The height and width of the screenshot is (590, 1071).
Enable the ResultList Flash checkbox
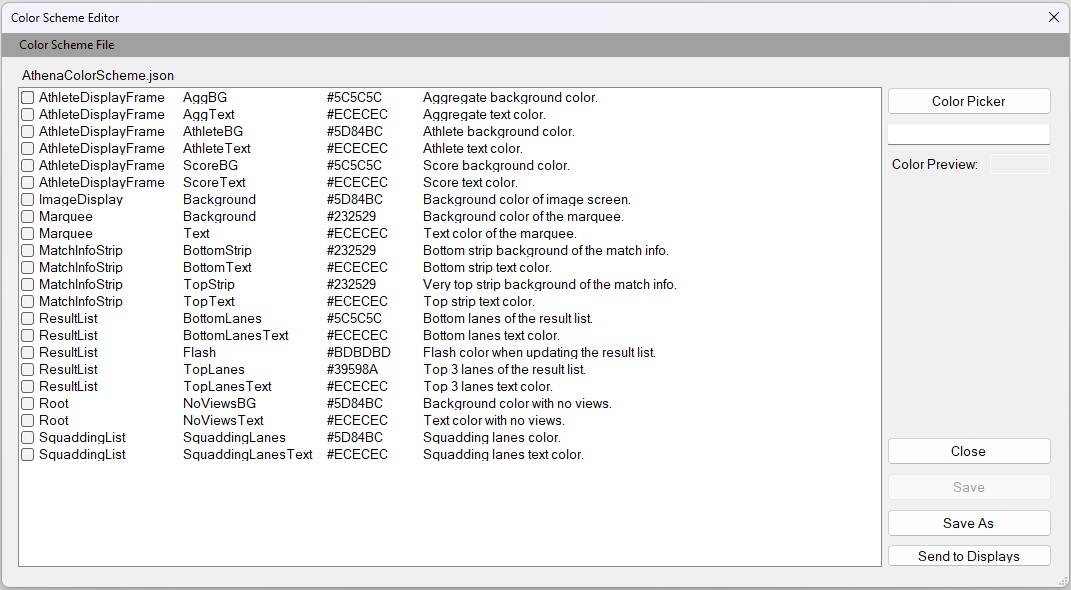coord(28,353)
